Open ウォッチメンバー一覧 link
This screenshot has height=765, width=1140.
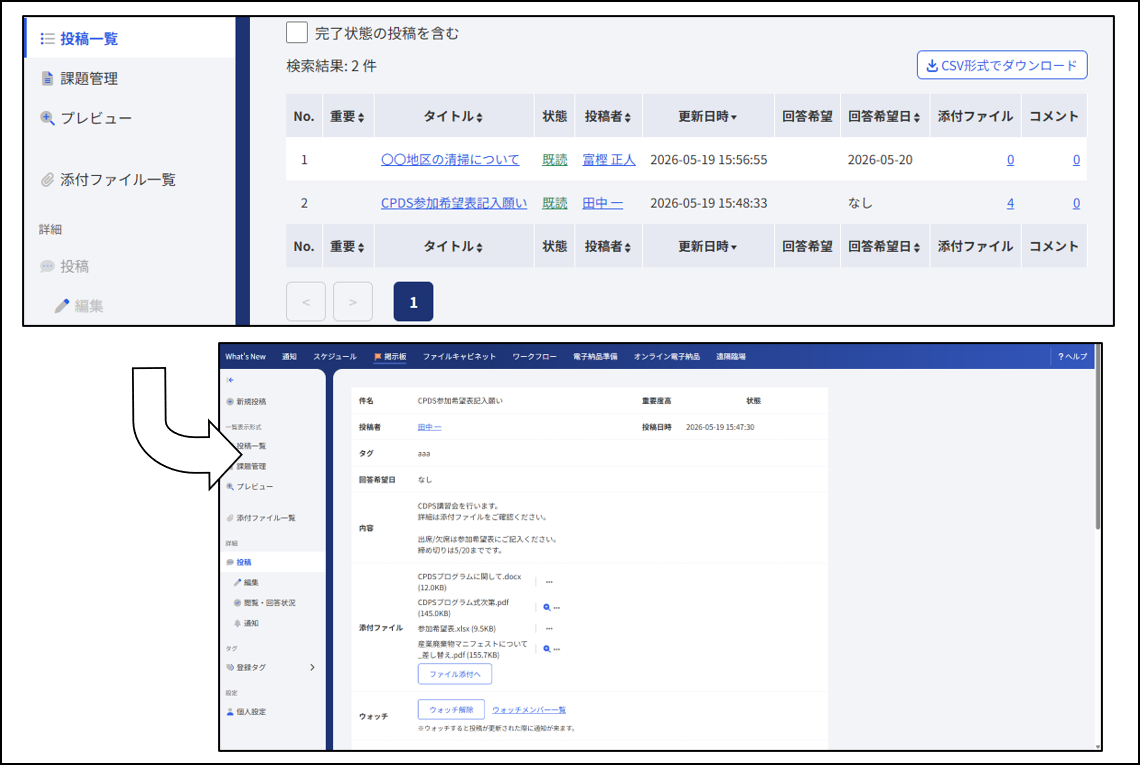529,710
